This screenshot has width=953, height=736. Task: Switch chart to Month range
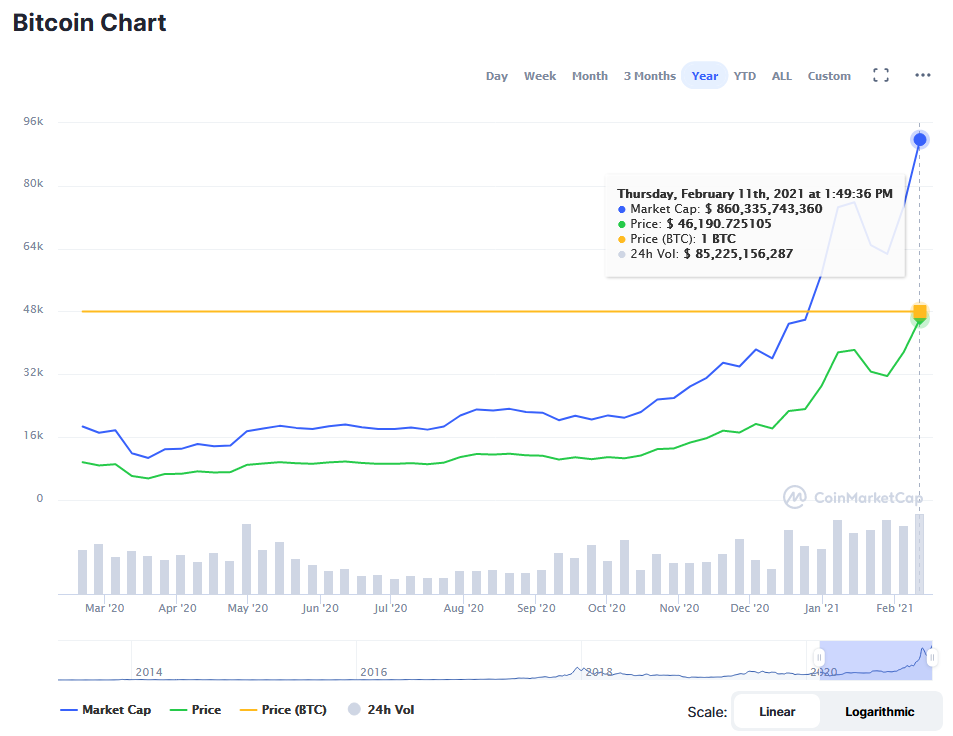pos(589,76)
